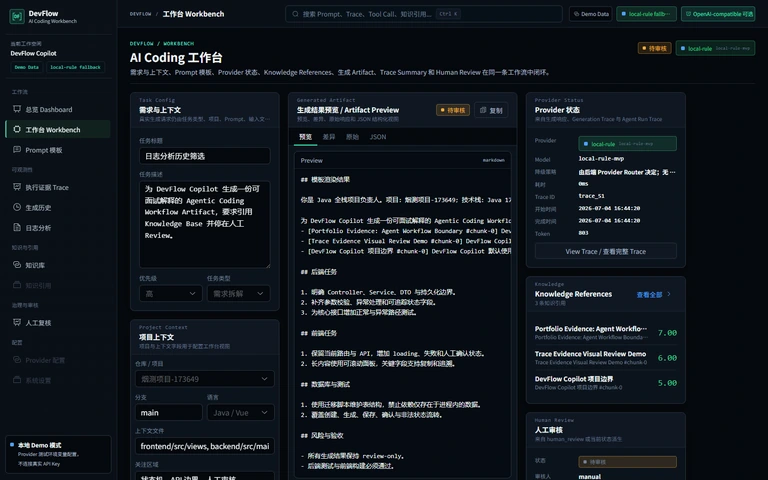Focus the search Prompt, Trace field

pyautogui.click(x=424, y=14)
